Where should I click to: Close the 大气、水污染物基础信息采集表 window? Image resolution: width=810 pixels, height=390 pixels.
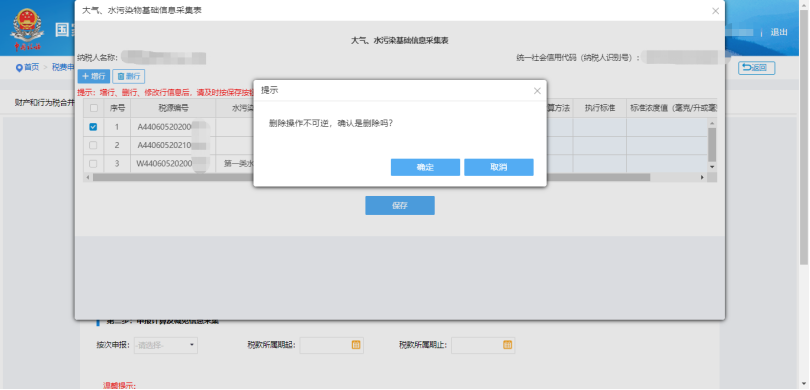(x=715, y=11)
